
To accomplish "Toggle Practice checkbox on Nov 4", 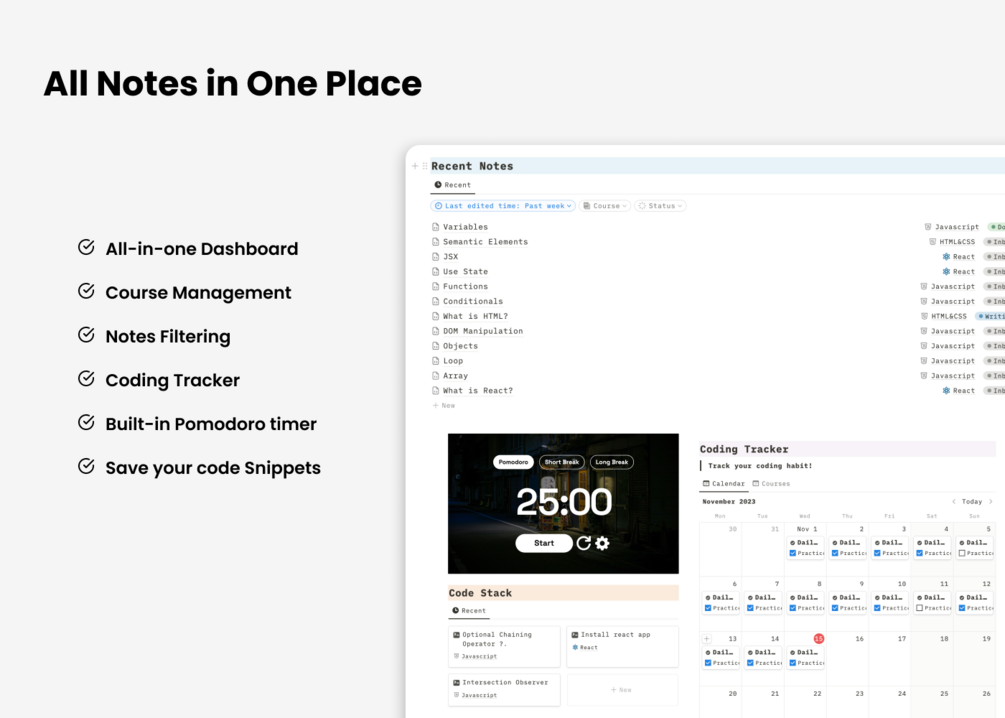I will click(920, 553).
